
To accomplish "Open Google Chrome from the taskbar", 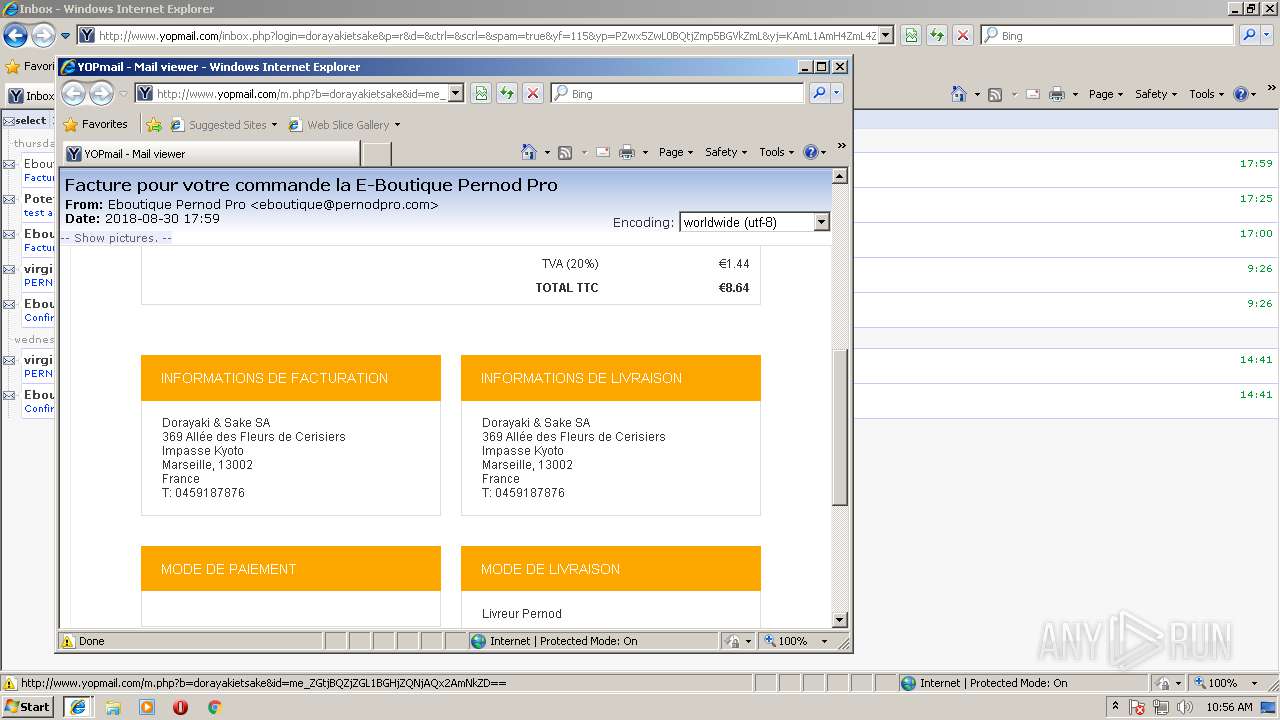I will 214,707.
